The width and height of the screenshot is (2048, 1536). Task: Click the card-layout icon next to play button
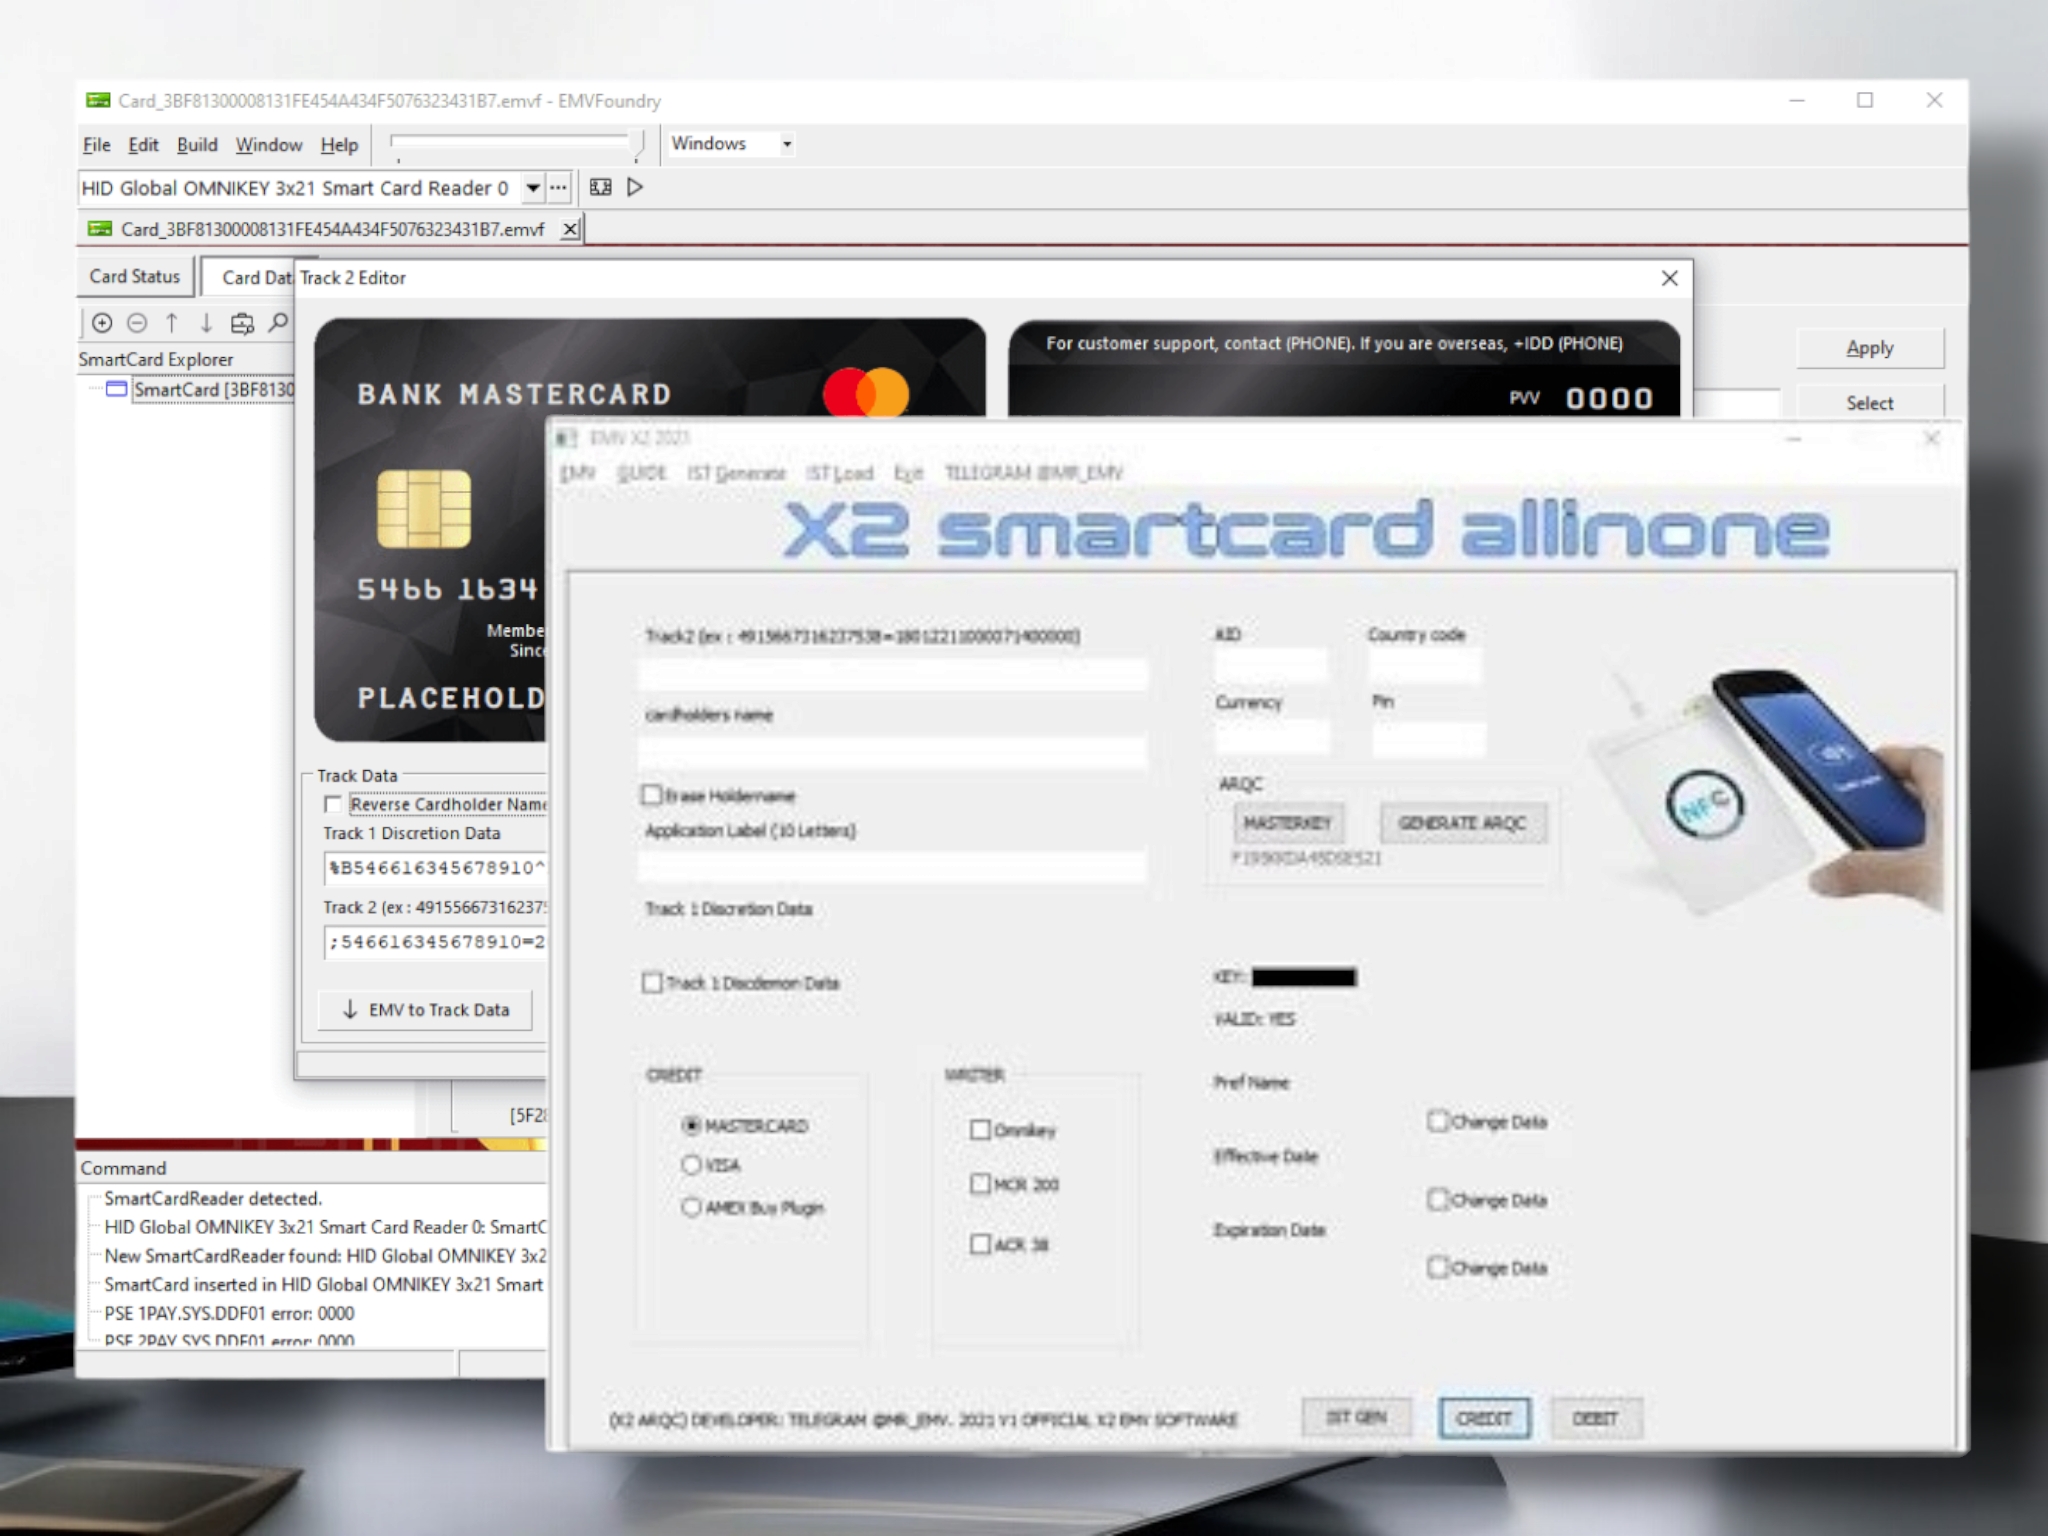click(x=600, y=187)
